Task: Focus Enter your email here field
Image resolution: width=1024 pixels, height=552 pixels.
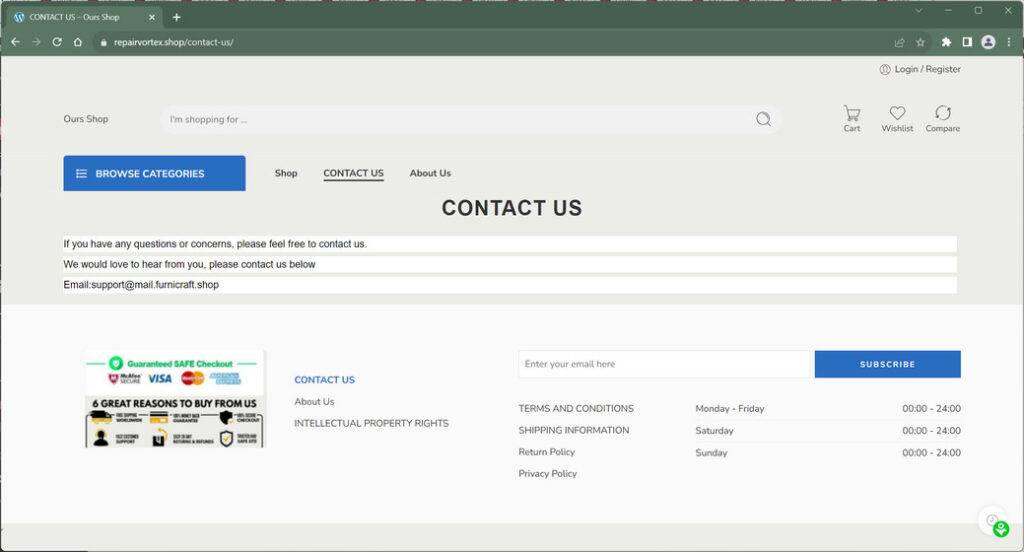Action: click(x=664, y=364)
